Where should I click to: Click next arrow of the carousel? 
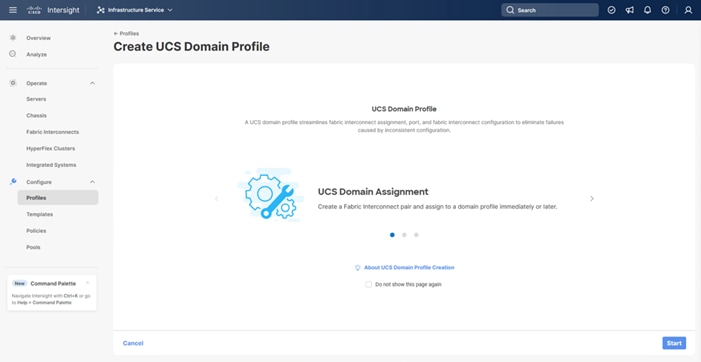pyautogui.click(x=592, y=198)
